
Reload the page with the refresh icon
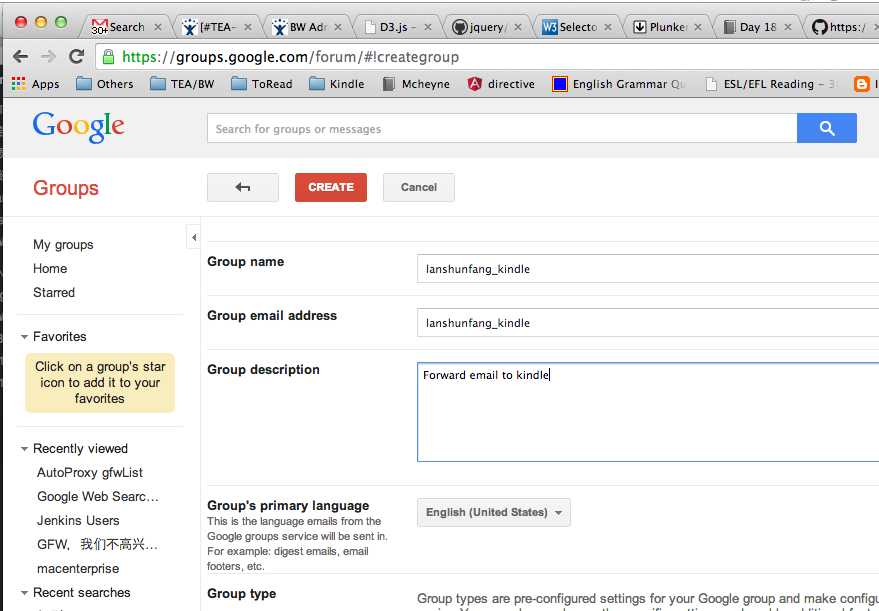pyautogui.click(x=76, y=56)
